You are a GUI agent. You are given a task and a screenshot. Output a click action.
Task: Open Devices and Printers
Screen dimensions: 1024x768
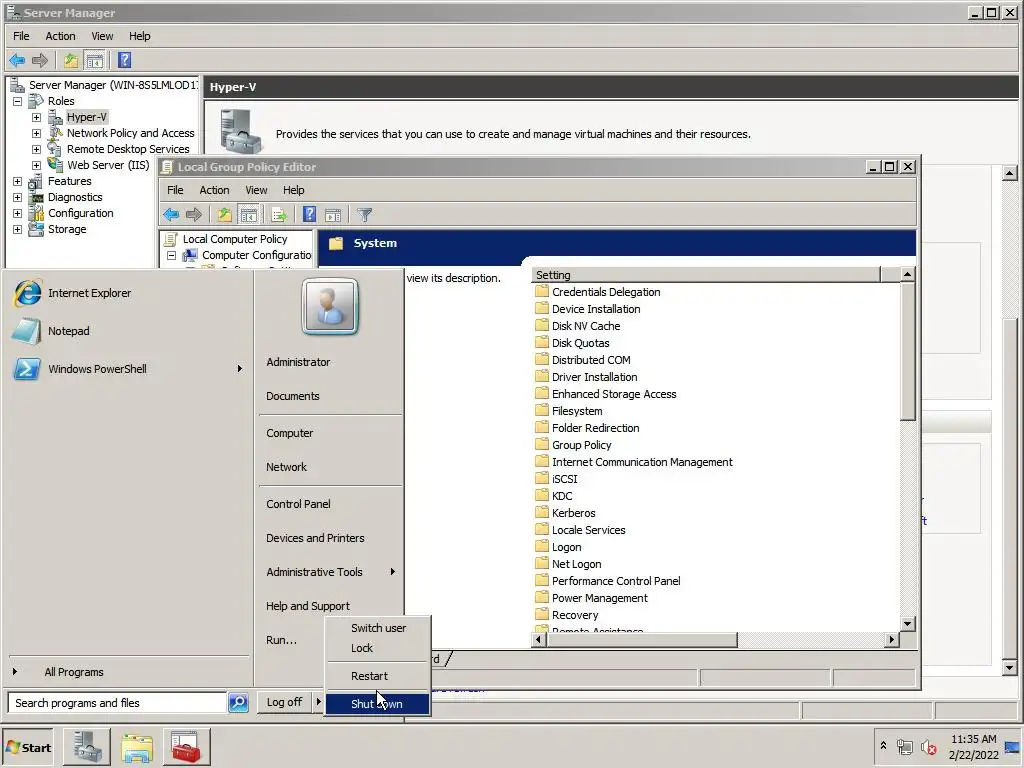[x=315, y=537]
